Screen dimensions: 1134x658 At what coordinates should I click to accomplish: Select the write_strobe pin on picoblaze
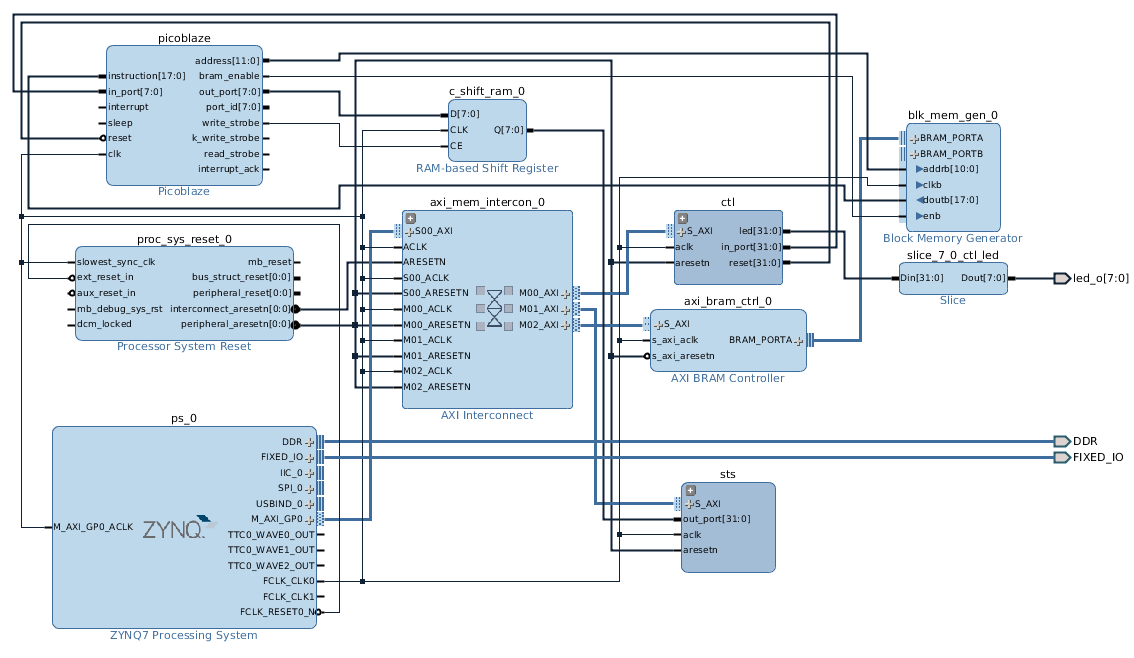point(231,123)
